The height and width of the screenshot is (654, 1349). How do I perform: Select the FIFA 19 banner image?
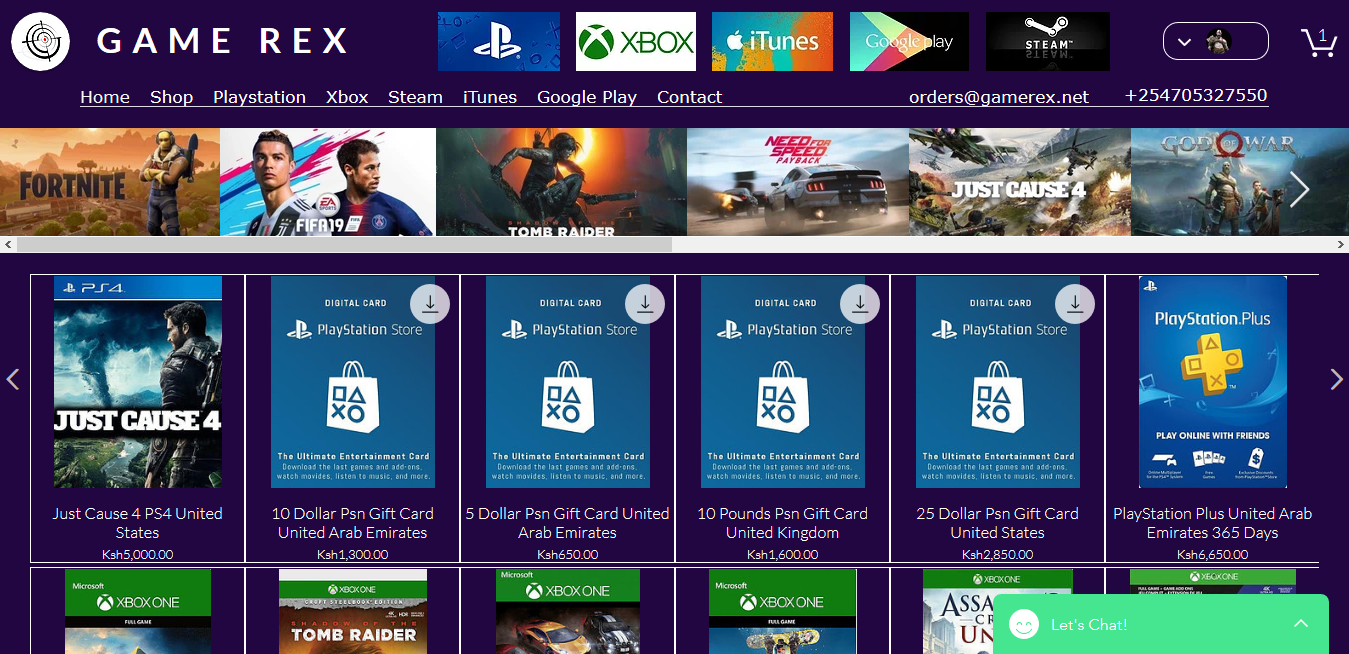coord(328,182)
